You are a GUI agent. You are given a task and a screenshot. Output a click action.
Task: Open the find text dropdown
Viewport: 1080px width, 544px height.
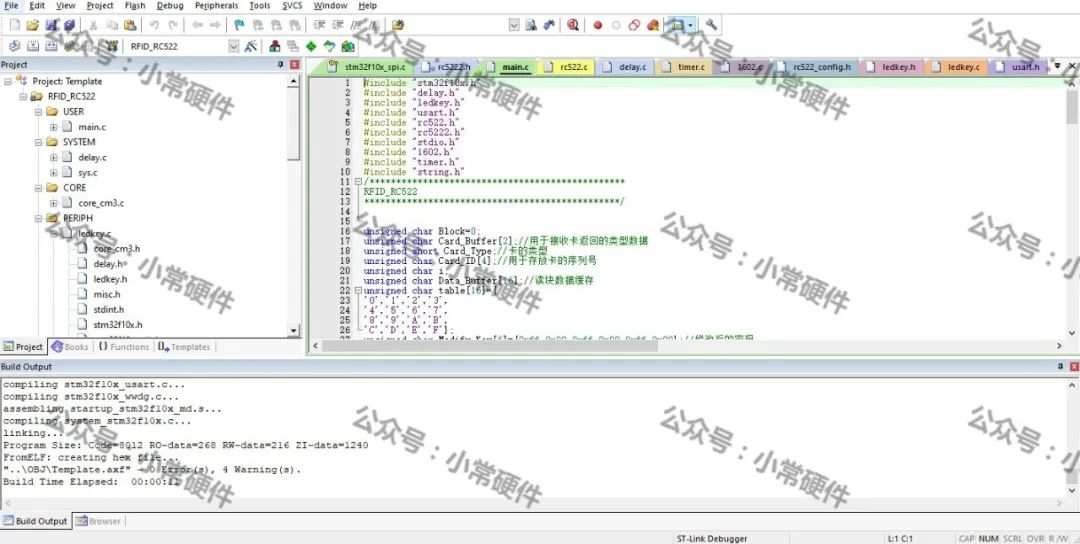(514, 25)
